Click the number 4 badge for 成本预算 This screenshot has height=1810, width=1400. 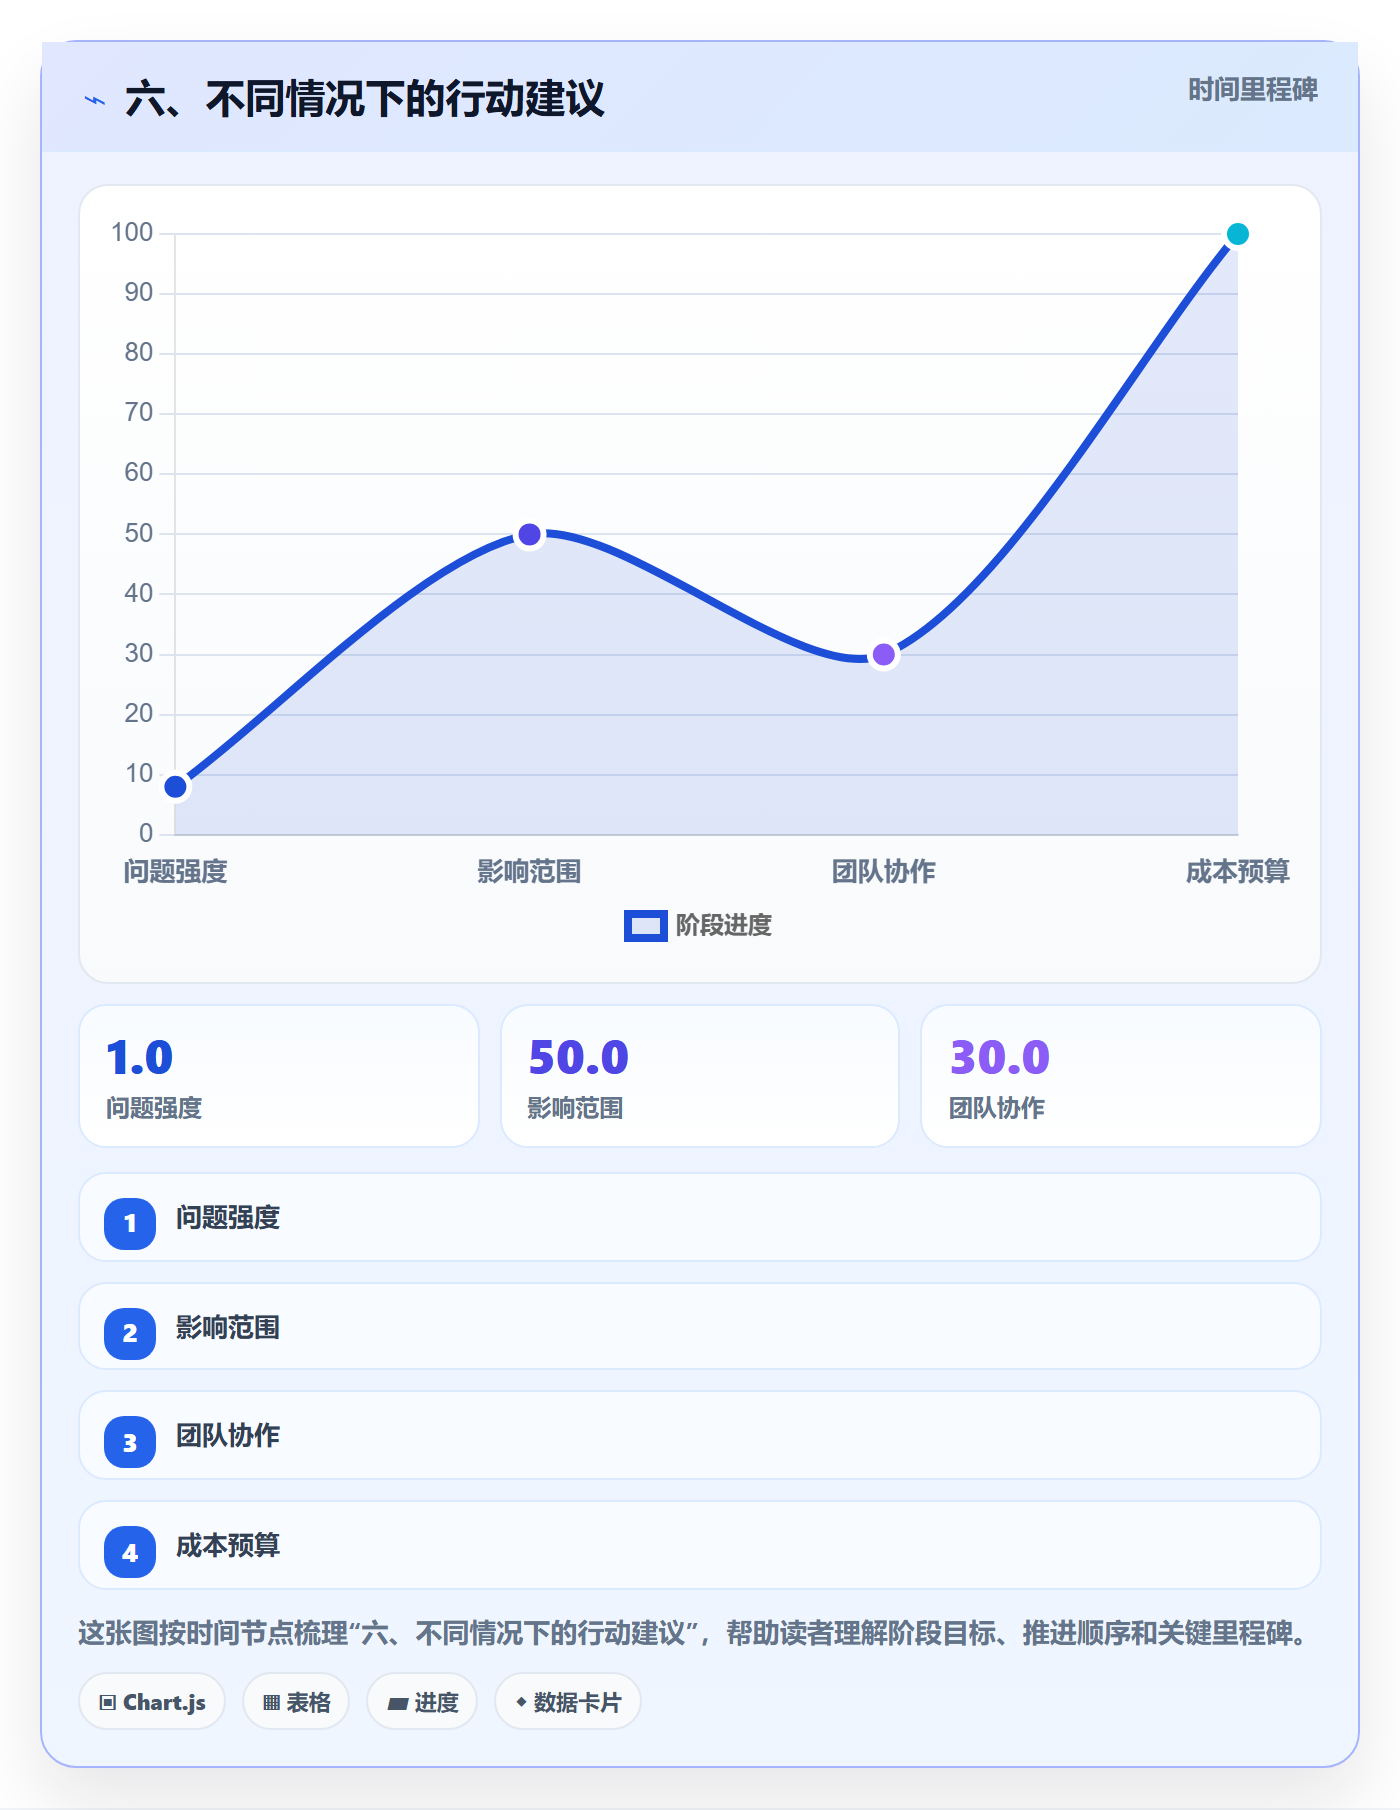click(130, 1552)
